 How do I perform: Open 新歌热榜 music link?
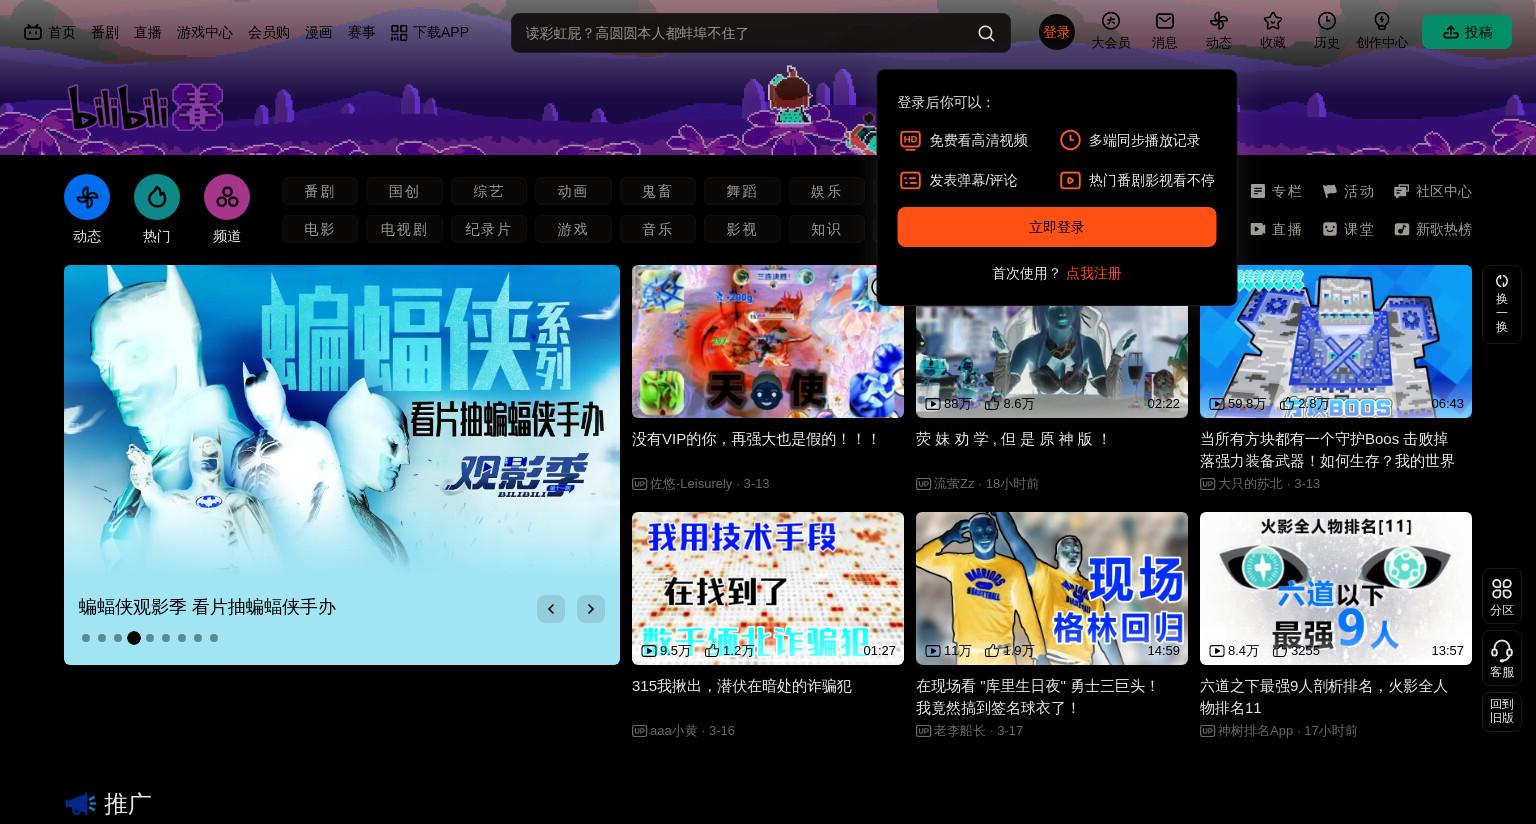click(x=1433, y=229)
